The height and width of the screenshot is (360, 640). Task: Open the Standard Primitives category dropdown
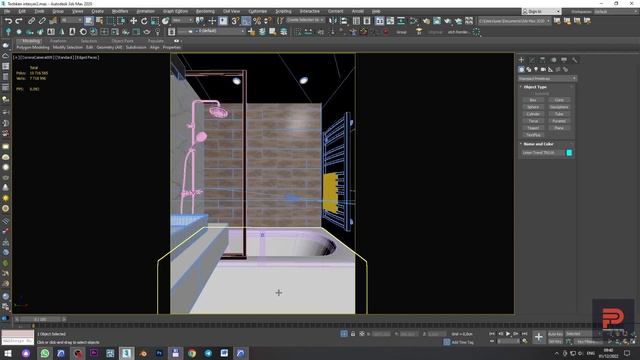[x=547, y=78]
